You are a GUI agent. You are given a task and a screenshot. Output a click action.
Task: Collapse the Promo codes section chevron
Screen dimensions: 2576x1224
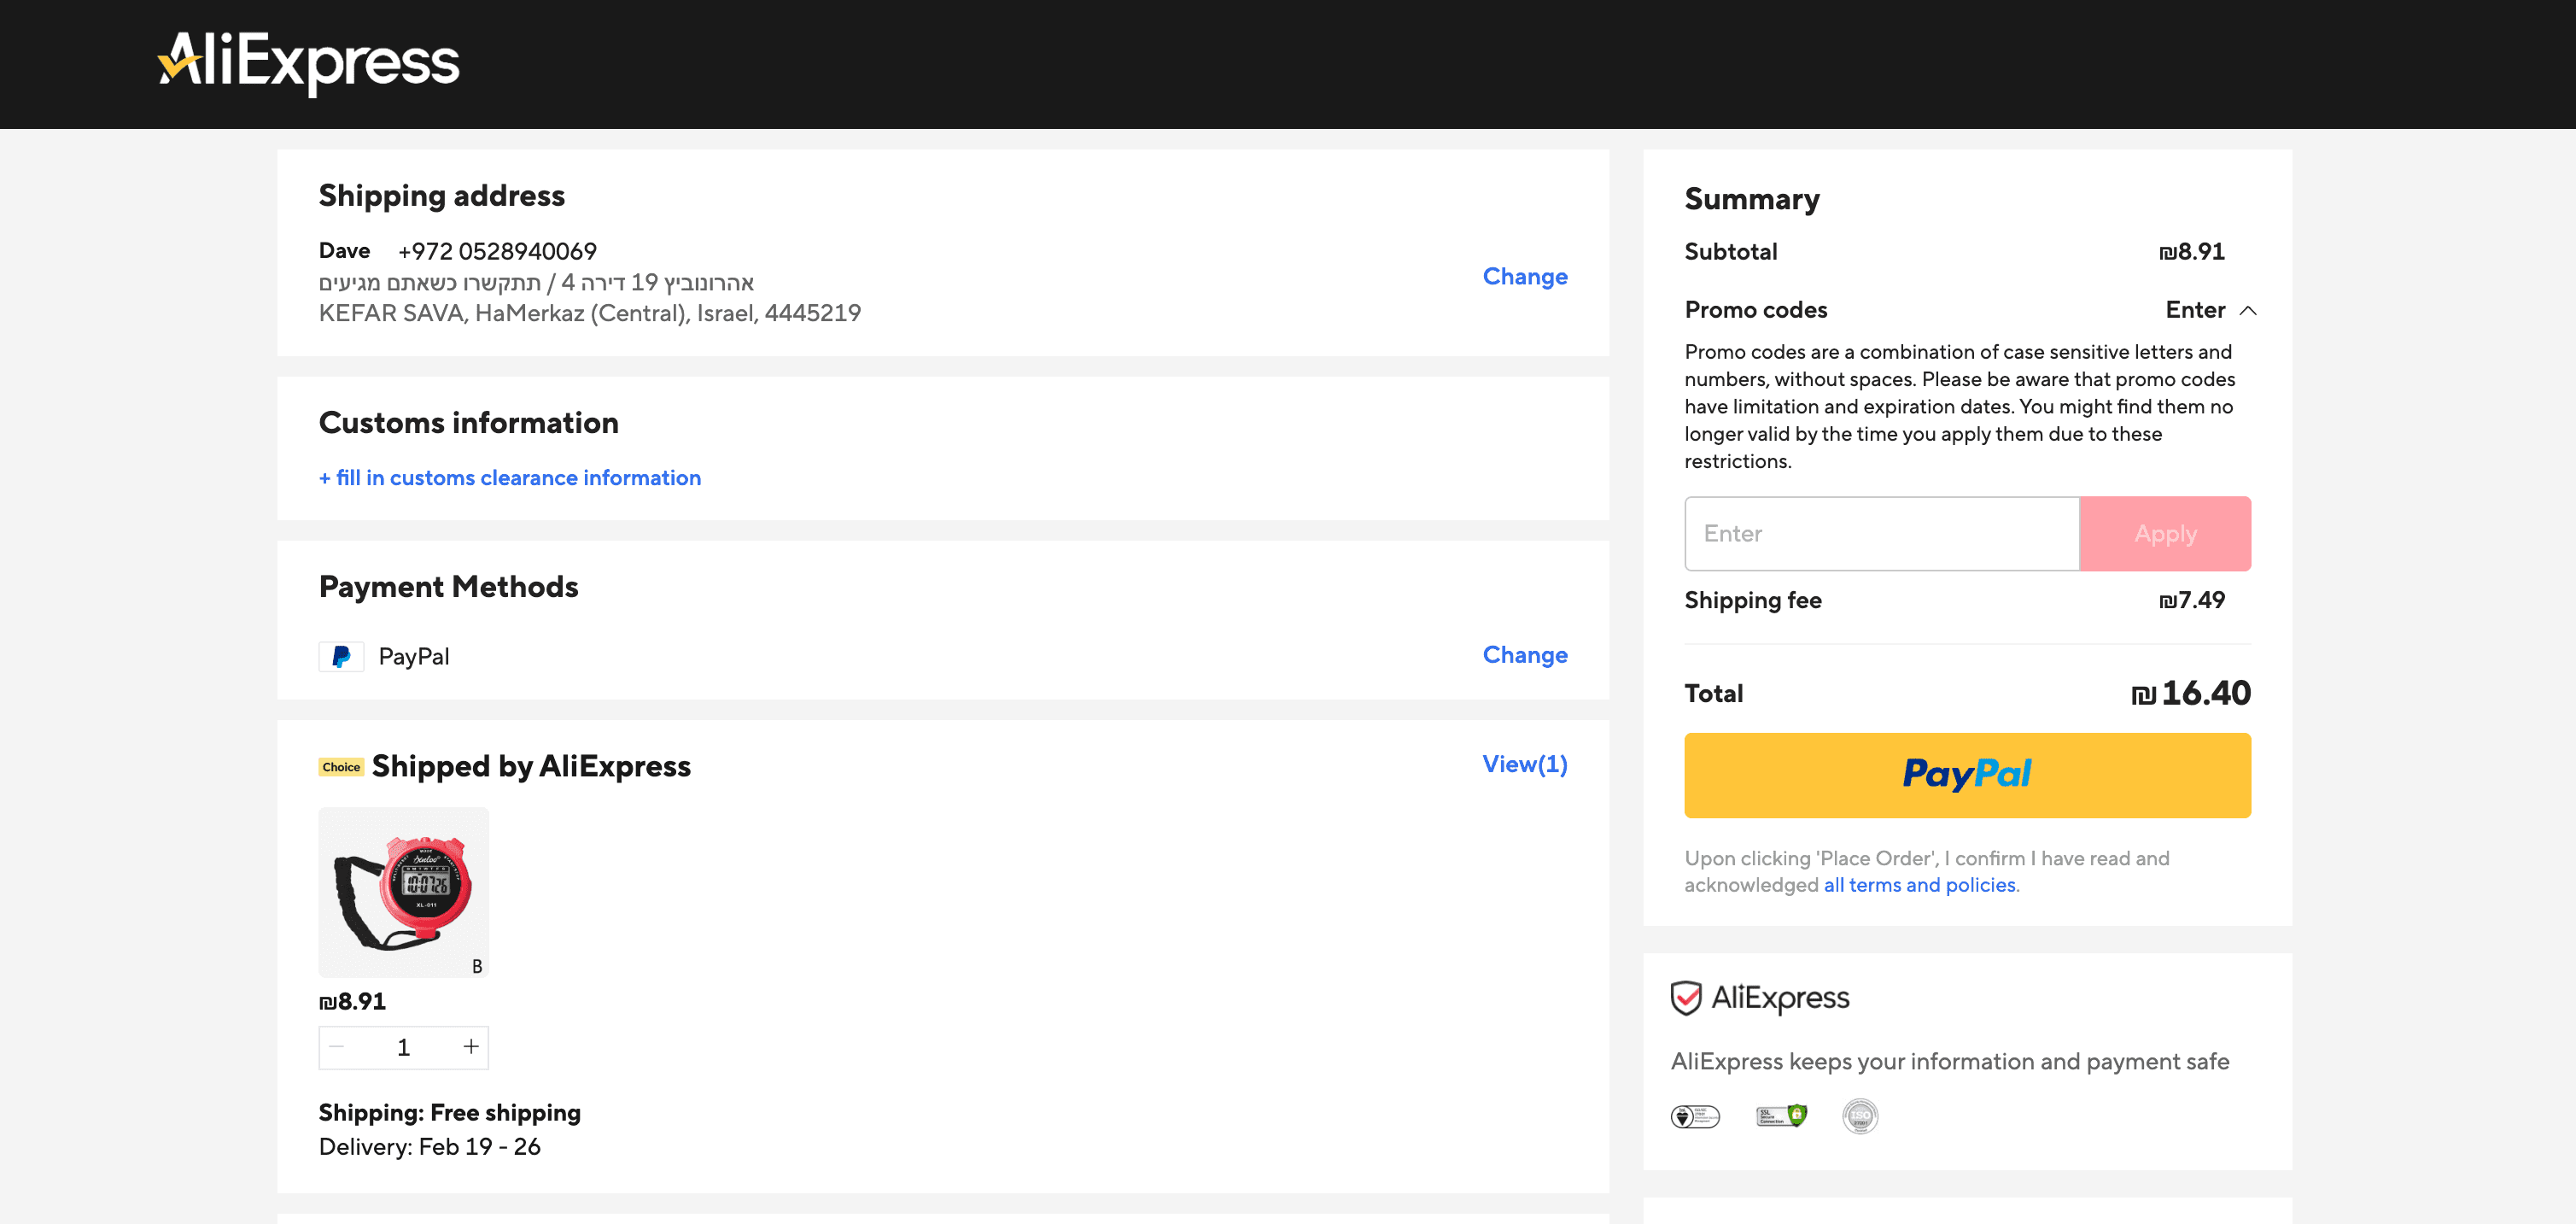2248,311
